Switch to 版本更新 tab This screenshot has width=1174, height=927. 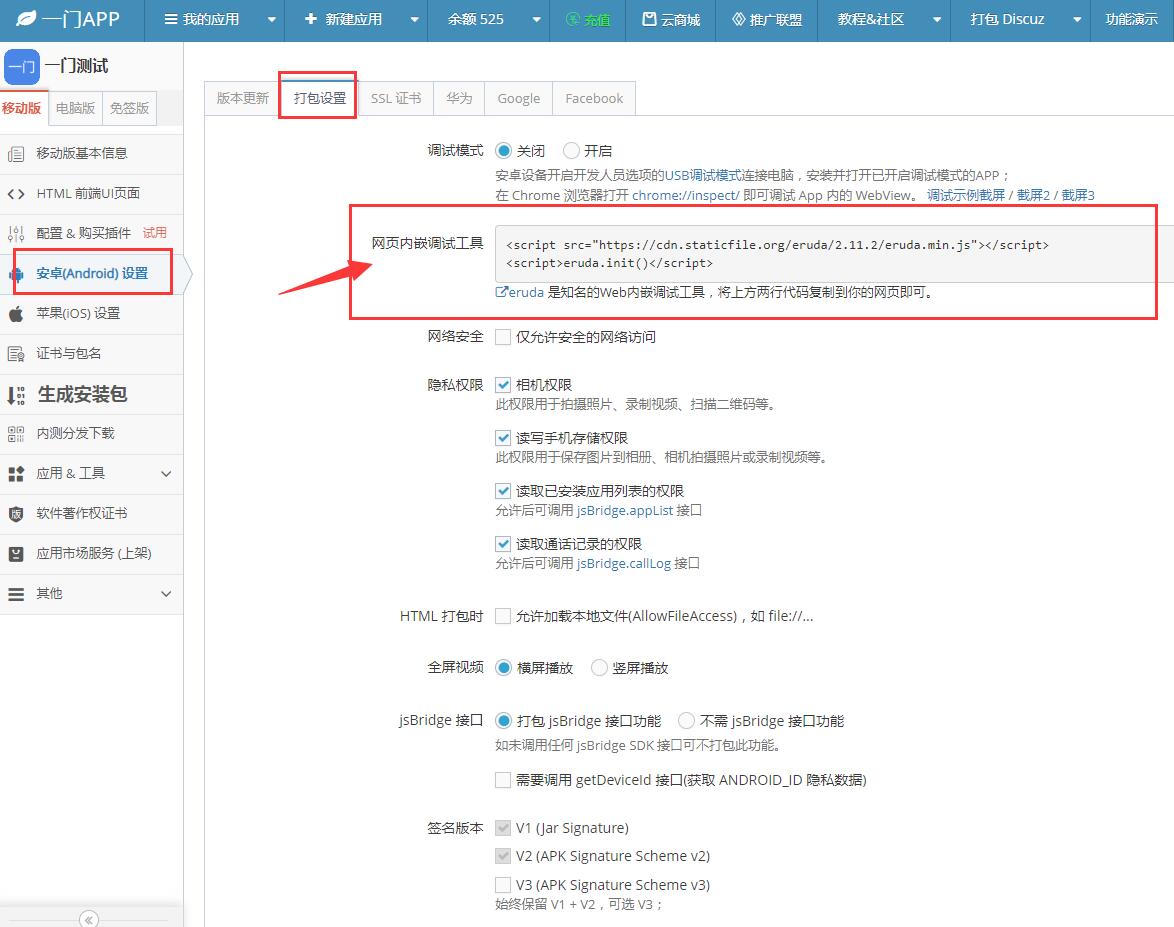(x=243, y=98)
